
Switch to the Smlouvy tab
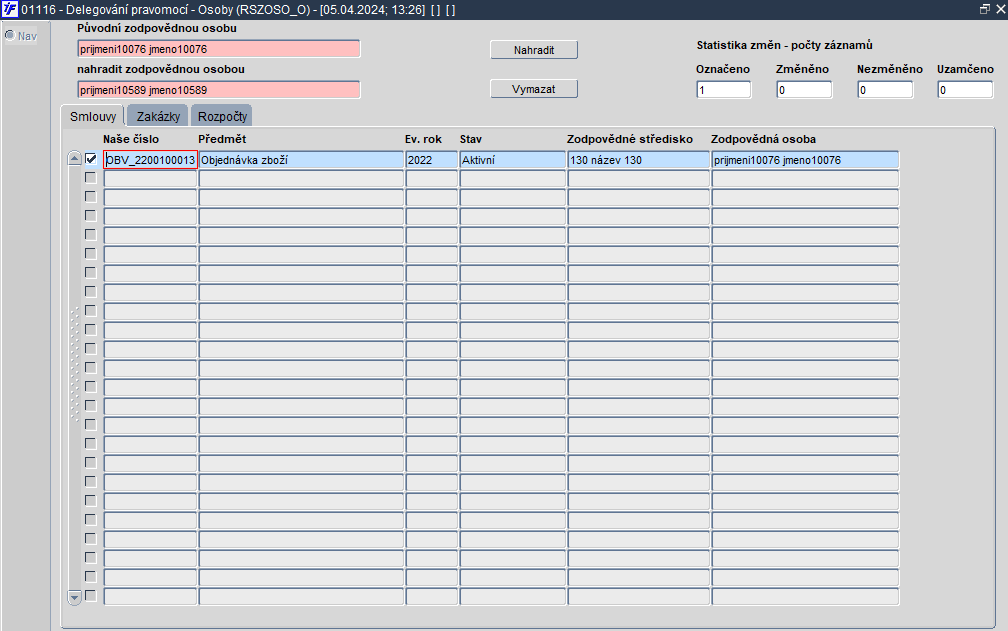(x=93, y=116)
